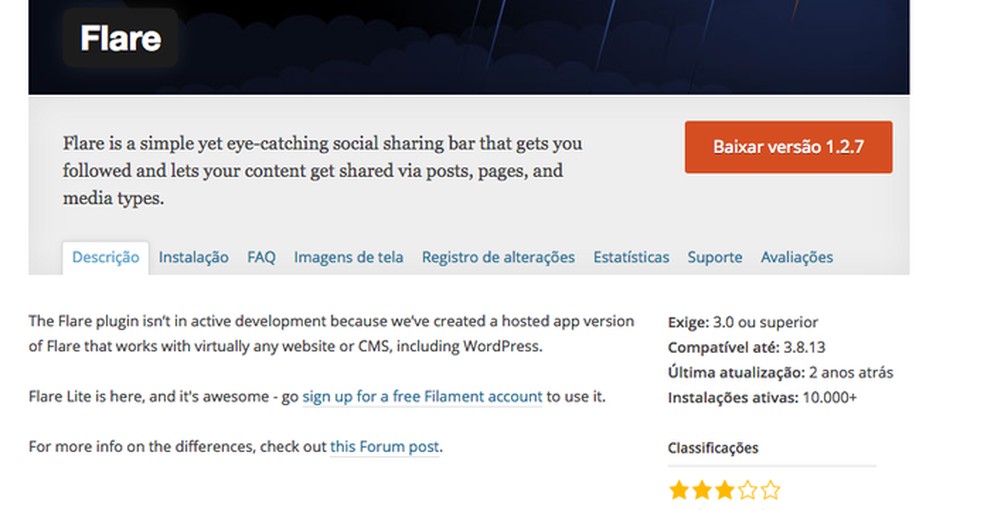Click the fourth empty rating star
The width and height of the screenshot is (984, 510).
pyautogui.click(x=747, y=490)
